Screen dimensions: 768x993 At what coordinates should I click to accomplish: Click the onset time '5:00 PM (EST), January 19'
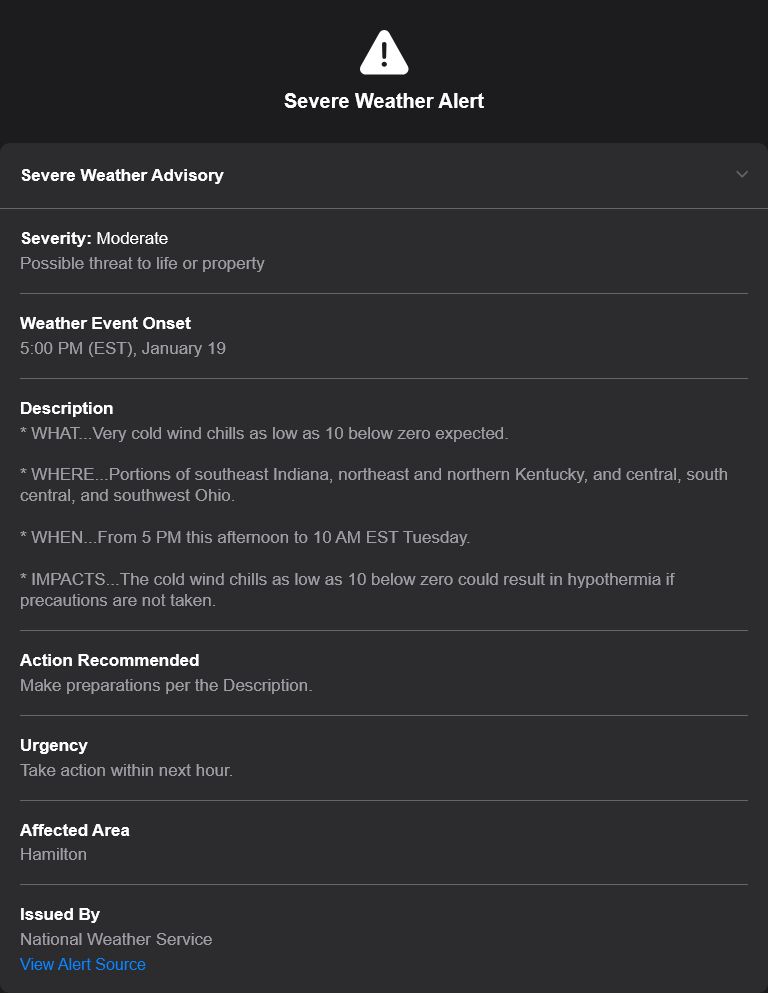click(x=123, y=348)
